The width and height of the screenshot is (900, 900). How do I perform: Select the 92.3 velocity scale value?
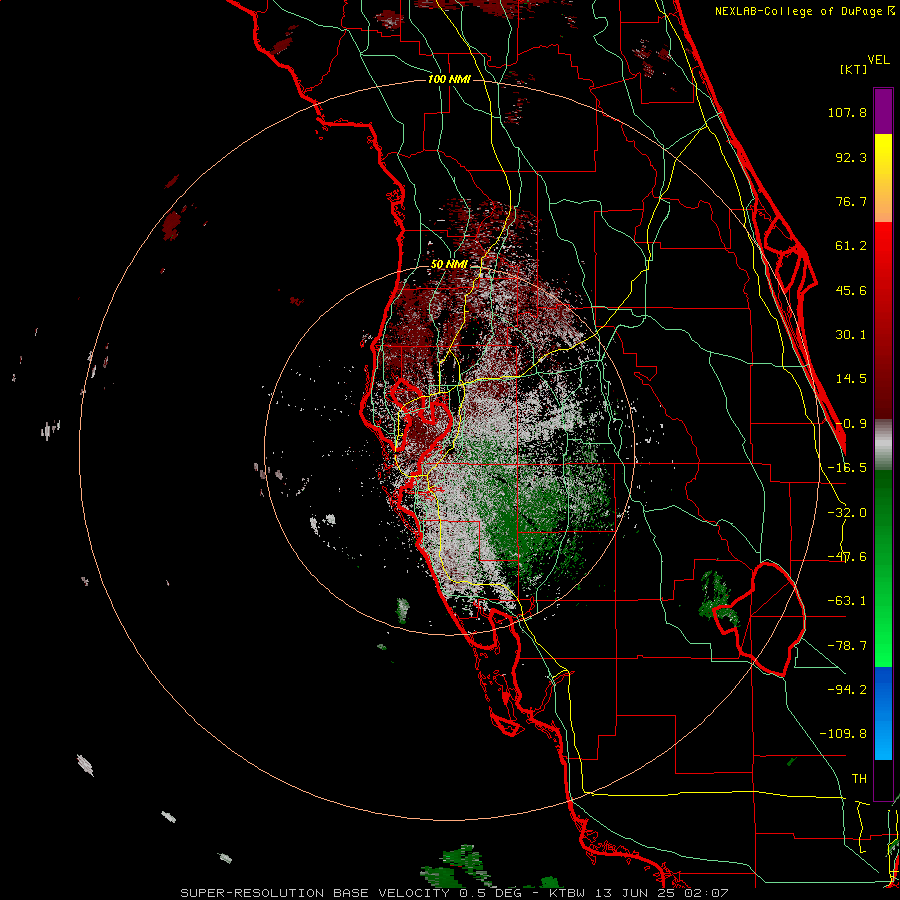pyautogui.click(x=851, y=157)
